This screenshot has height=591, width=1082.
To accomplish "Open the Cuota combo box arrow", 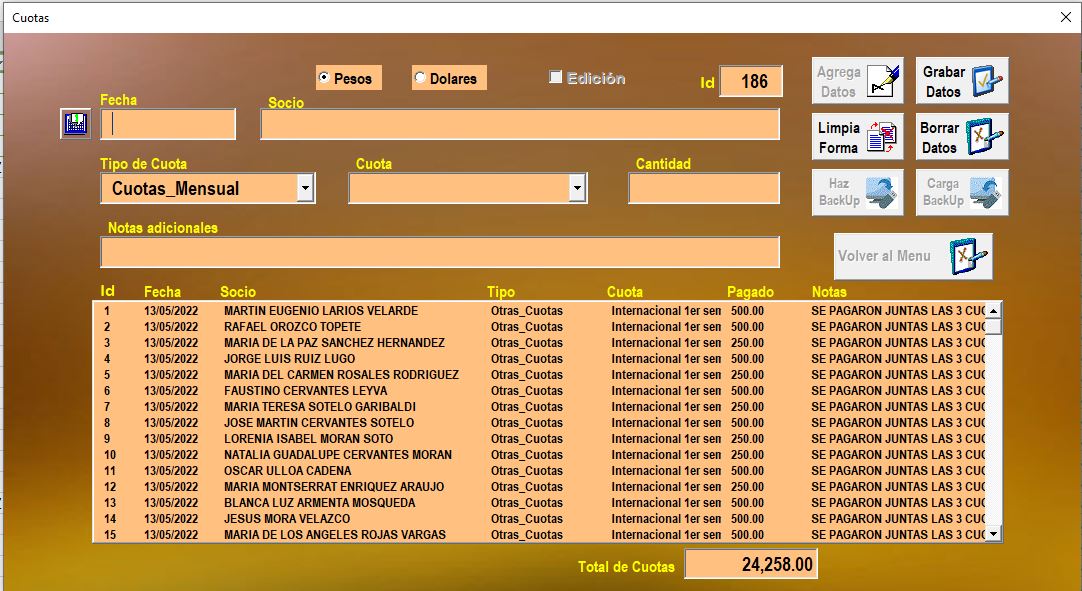I will [x=577, y=188].
